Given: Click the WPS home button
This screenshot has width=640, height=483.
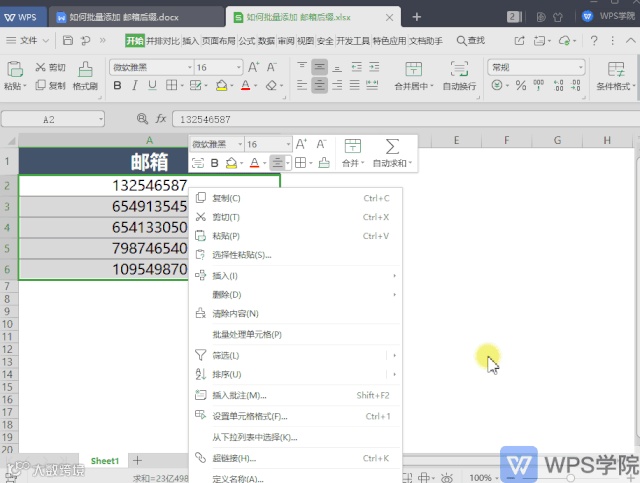Looking at the screenshot, I should pyautogui.click(x=21, y=17).
